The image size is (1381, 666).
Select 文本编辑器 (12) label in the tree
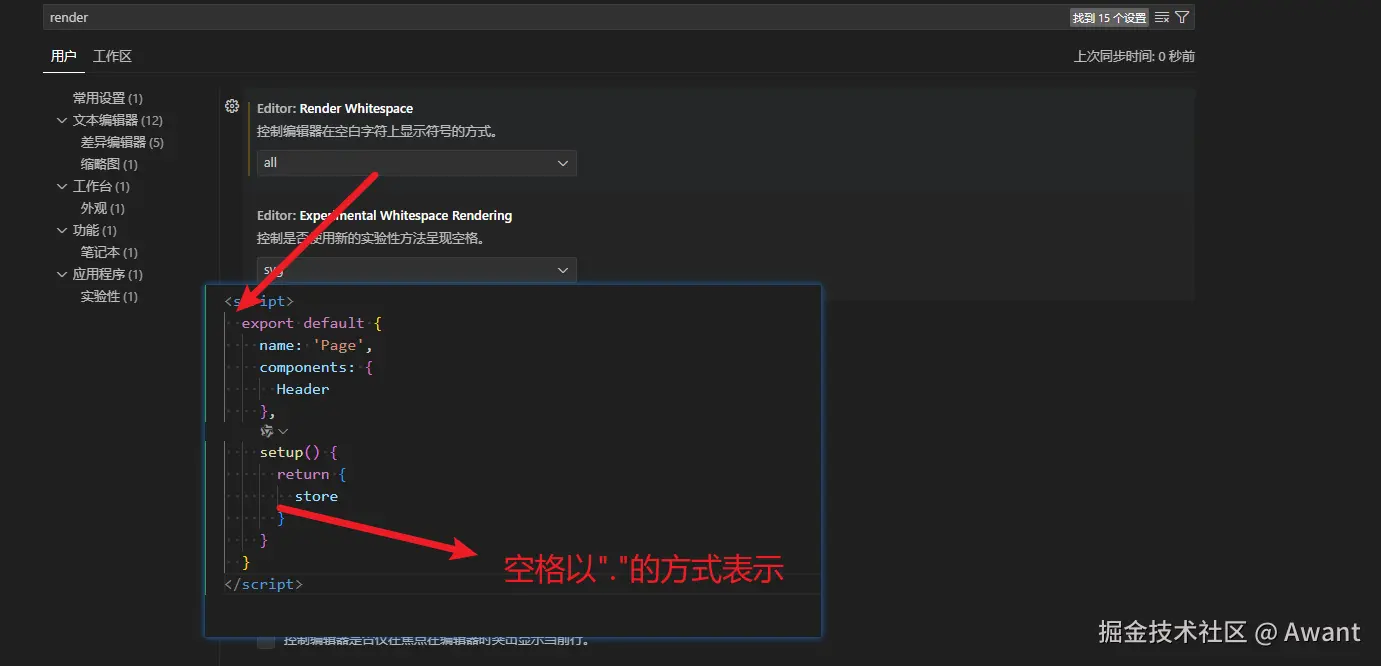point(117,120)
